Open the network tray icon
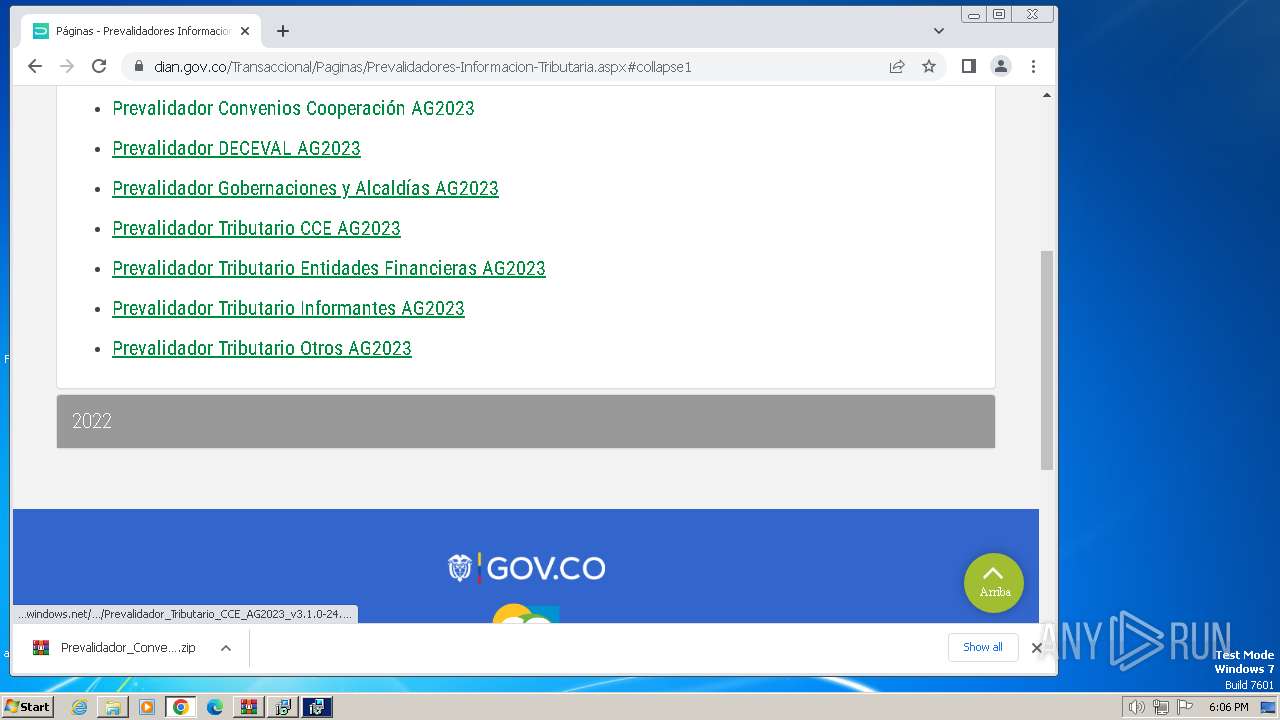This screenshot has height=720, width=1280. click(1160, 707)
